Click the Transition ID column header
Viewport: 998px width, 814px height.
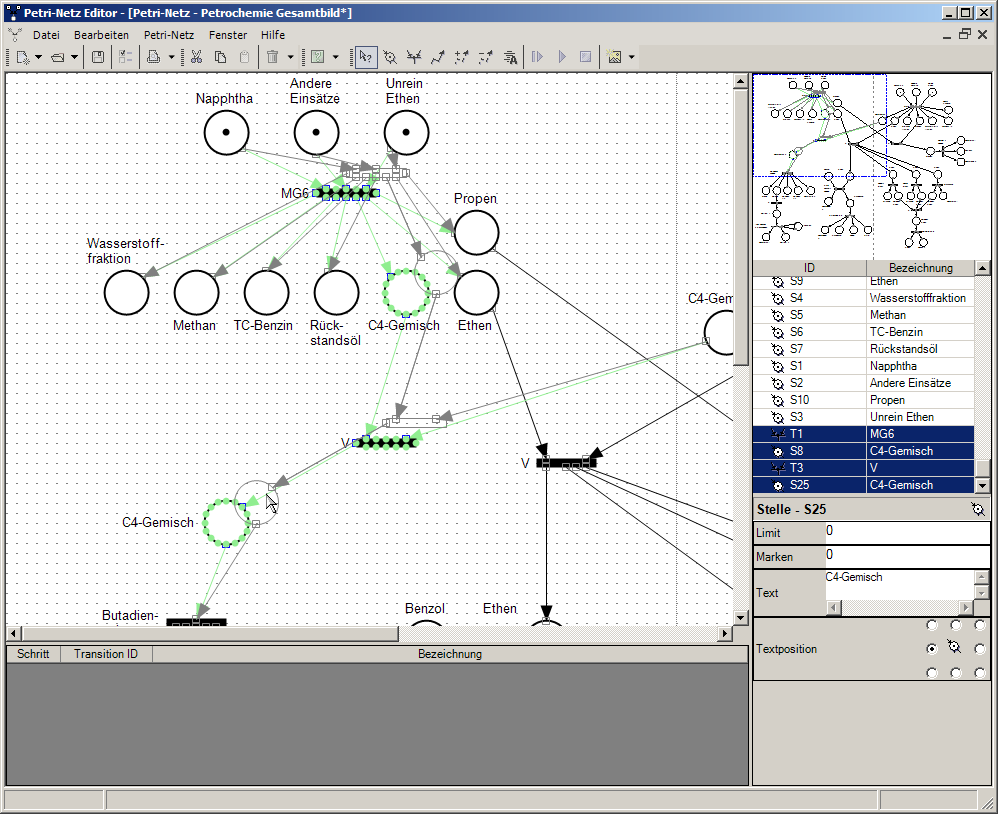(106, 654)
